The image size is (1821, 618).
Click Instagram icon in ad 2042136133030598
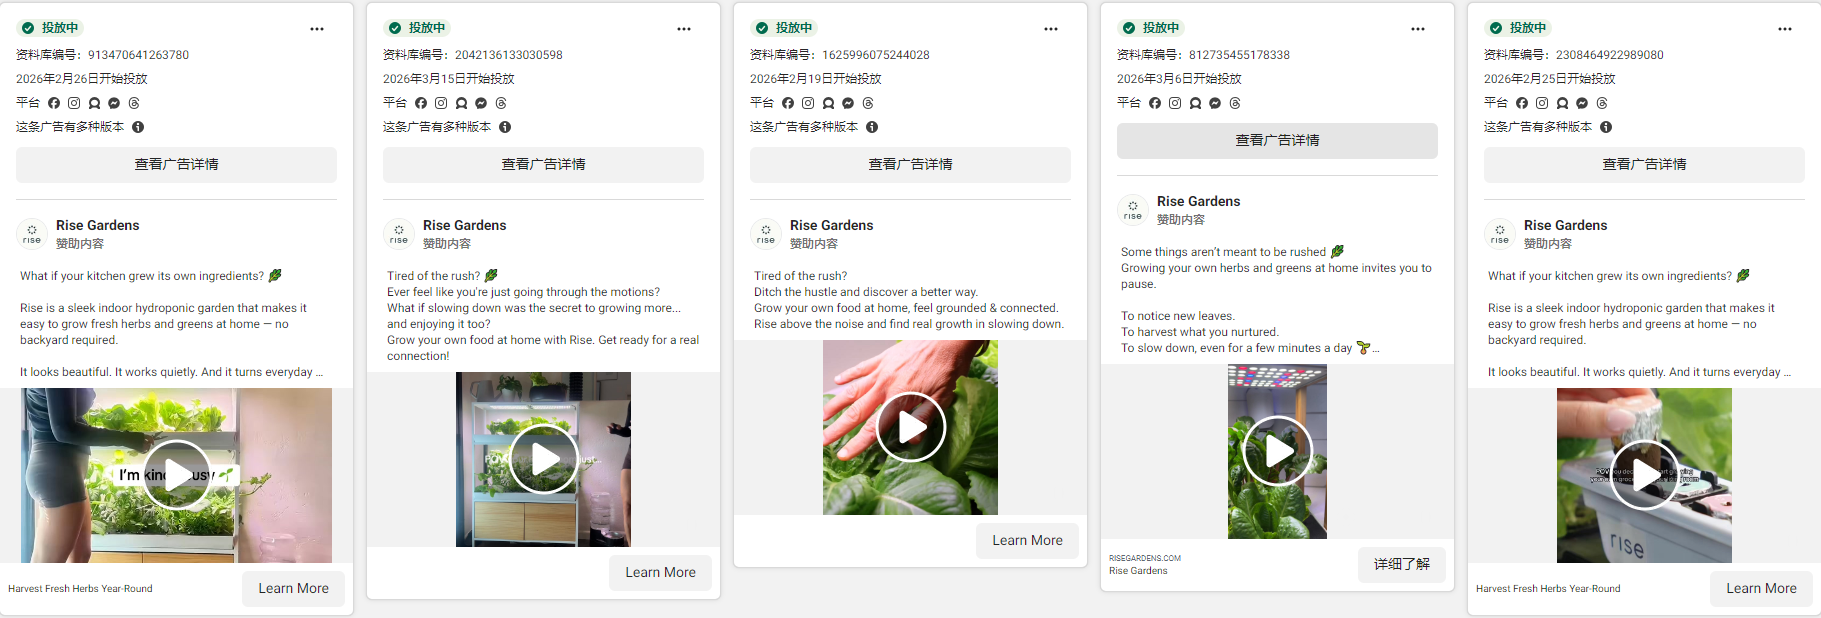[x=441, y=103]
